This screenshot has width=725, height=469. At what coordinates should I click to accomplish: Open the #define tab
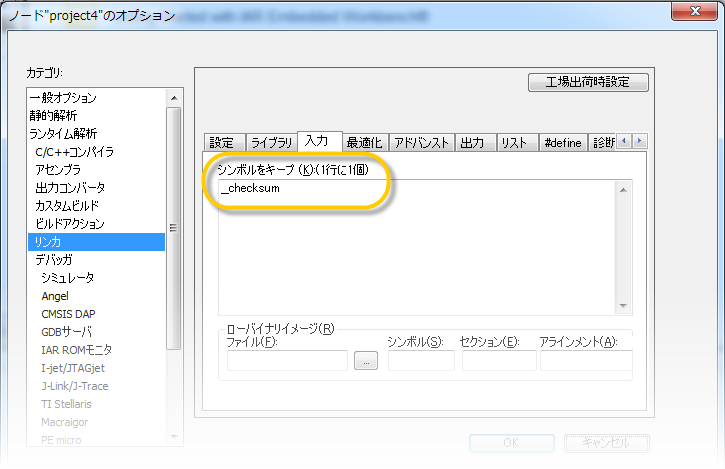pyautogui.click(x=563, y=143)
